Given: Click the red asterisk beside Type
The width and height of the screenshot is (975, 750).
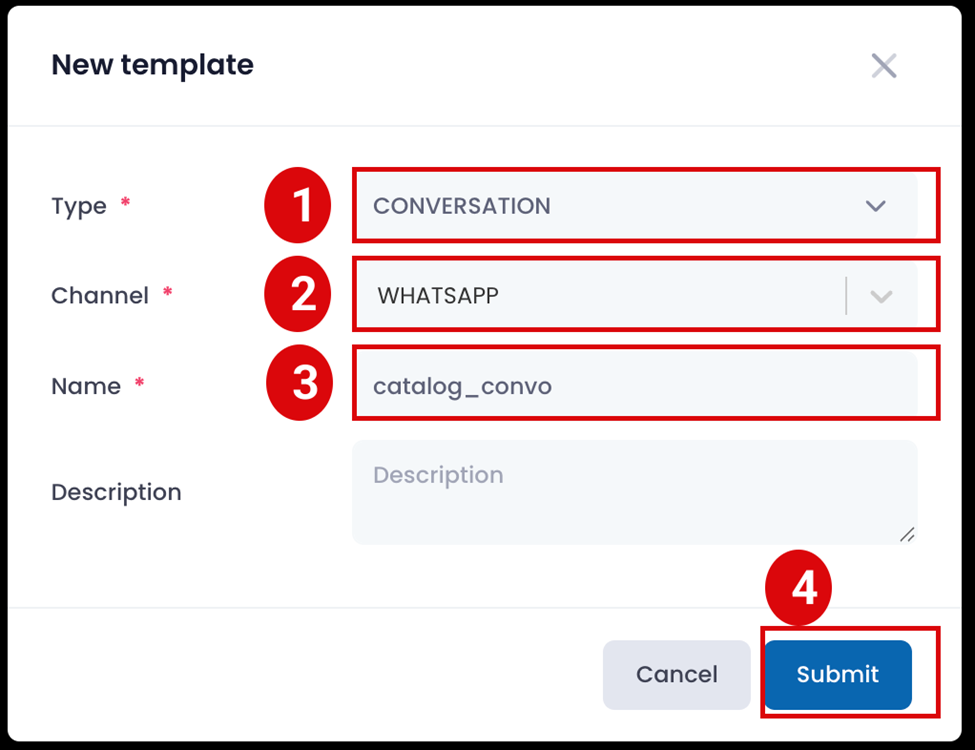Looking at the screenshot, I should [125, 203].
